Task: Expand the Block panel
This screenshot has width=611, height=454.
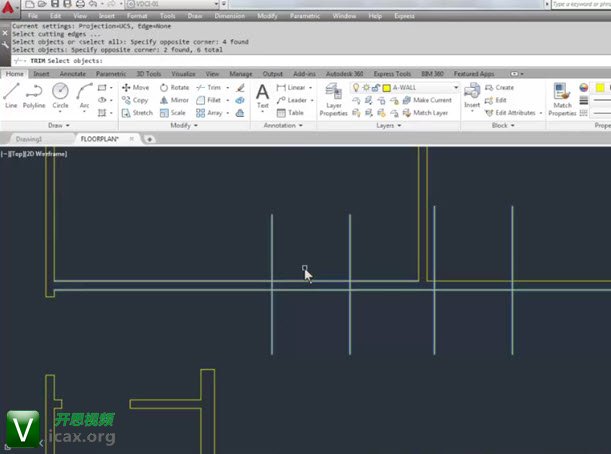Action: 503,125
